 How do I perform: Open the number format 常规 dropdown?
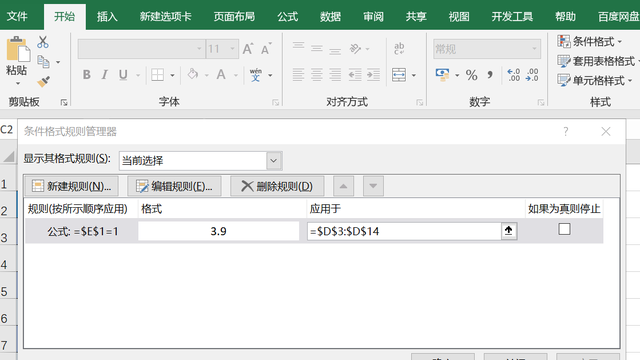534,49
